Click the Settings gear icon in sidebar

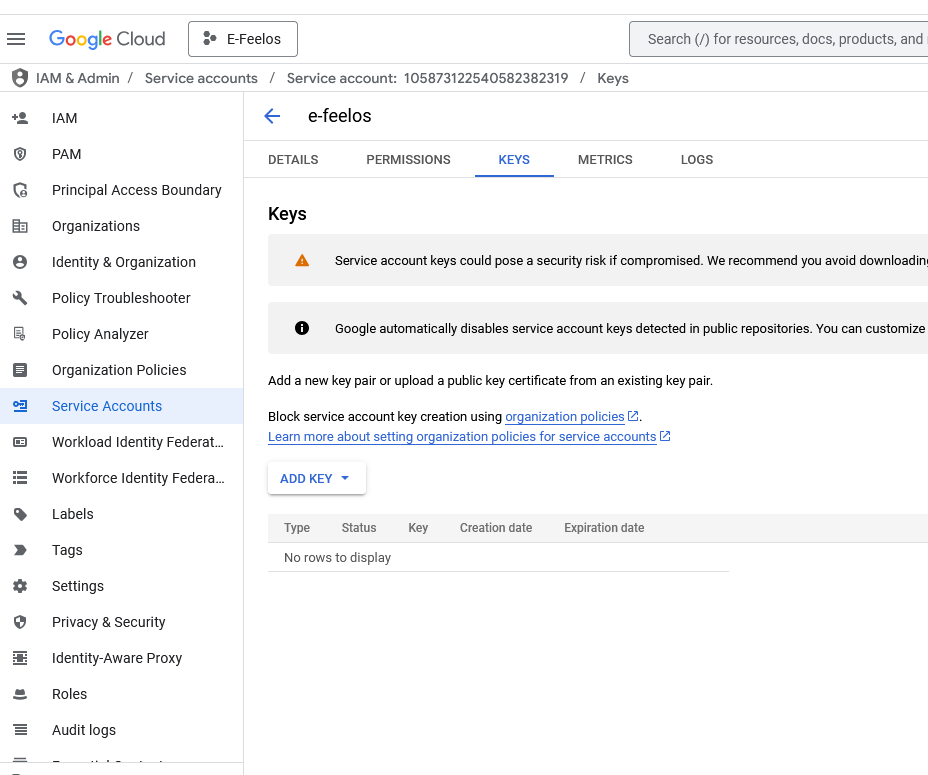pyautogui.click(x=20, y=586)
